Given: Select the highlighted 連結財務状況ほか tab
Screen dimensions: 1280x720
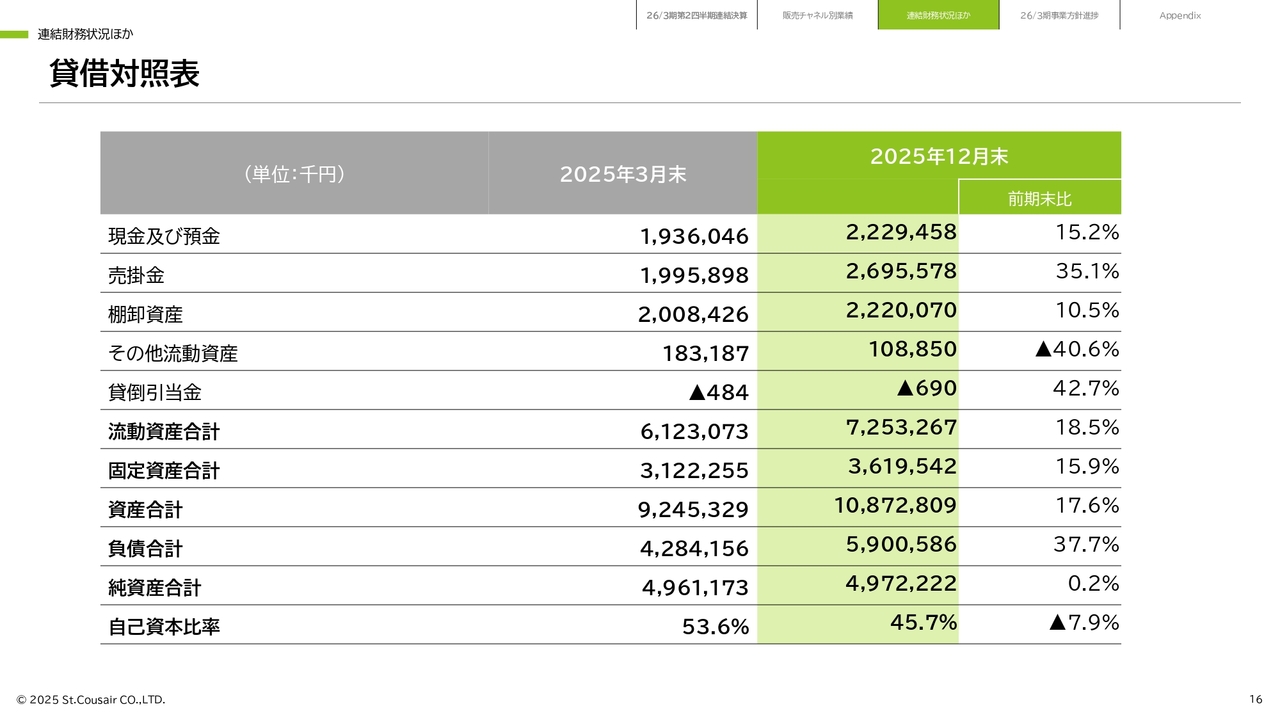Looking at the screenshot, I should pyautogui.click(x=938, y=15).
